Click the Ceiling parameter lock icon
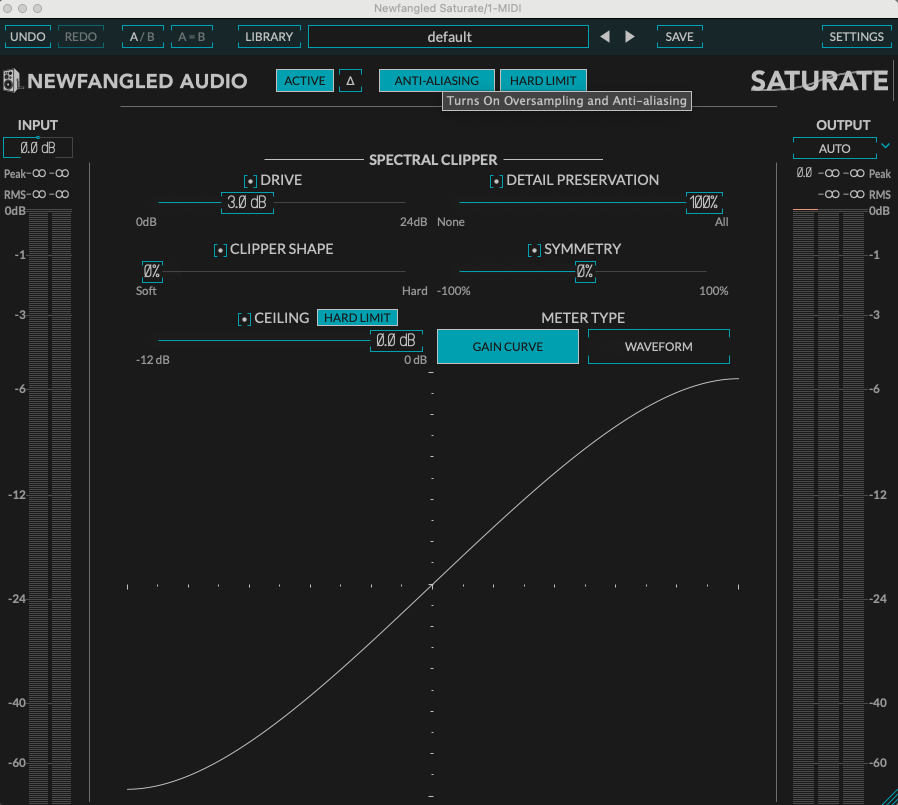The width and height of the screenshot is (898, 805). [x=245, y=319]
